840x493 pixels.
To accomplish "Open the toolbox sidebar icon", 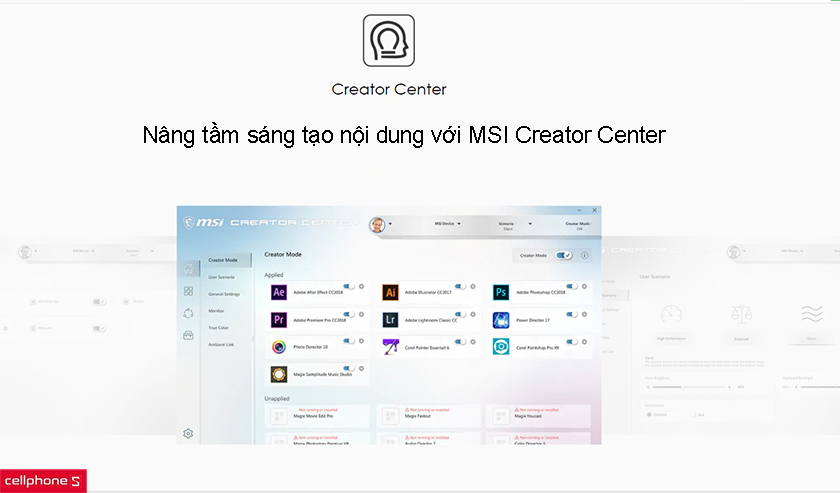I will pos(188,335).
